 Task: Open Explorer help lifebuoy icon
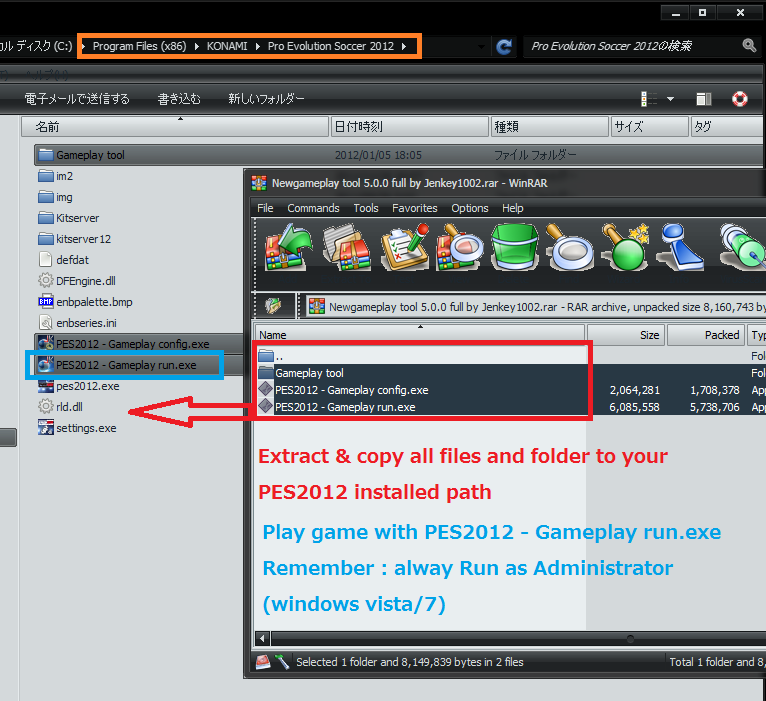740,99
